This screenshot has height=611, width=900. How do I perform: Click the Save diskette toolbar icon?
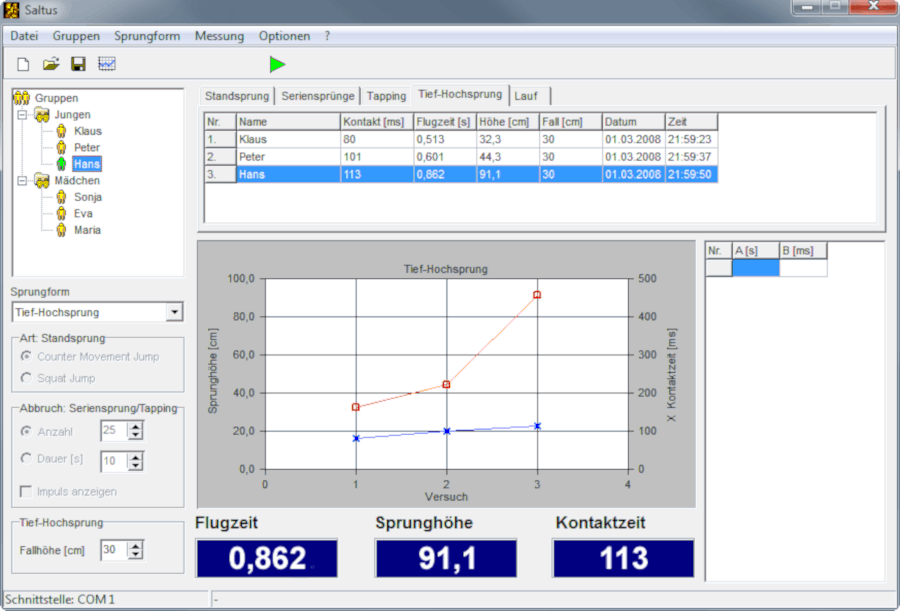78,64
